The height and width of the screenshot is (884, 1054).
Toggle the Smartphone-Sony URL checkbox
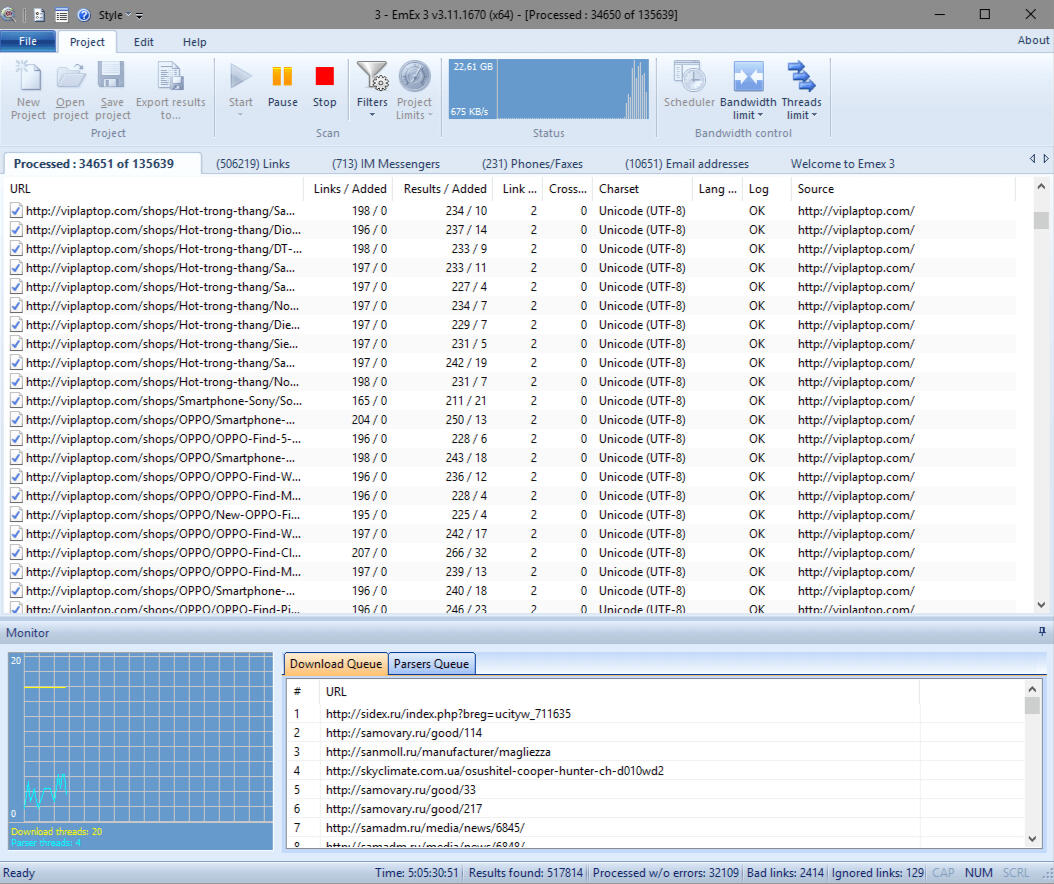click(x=14, y=400)
